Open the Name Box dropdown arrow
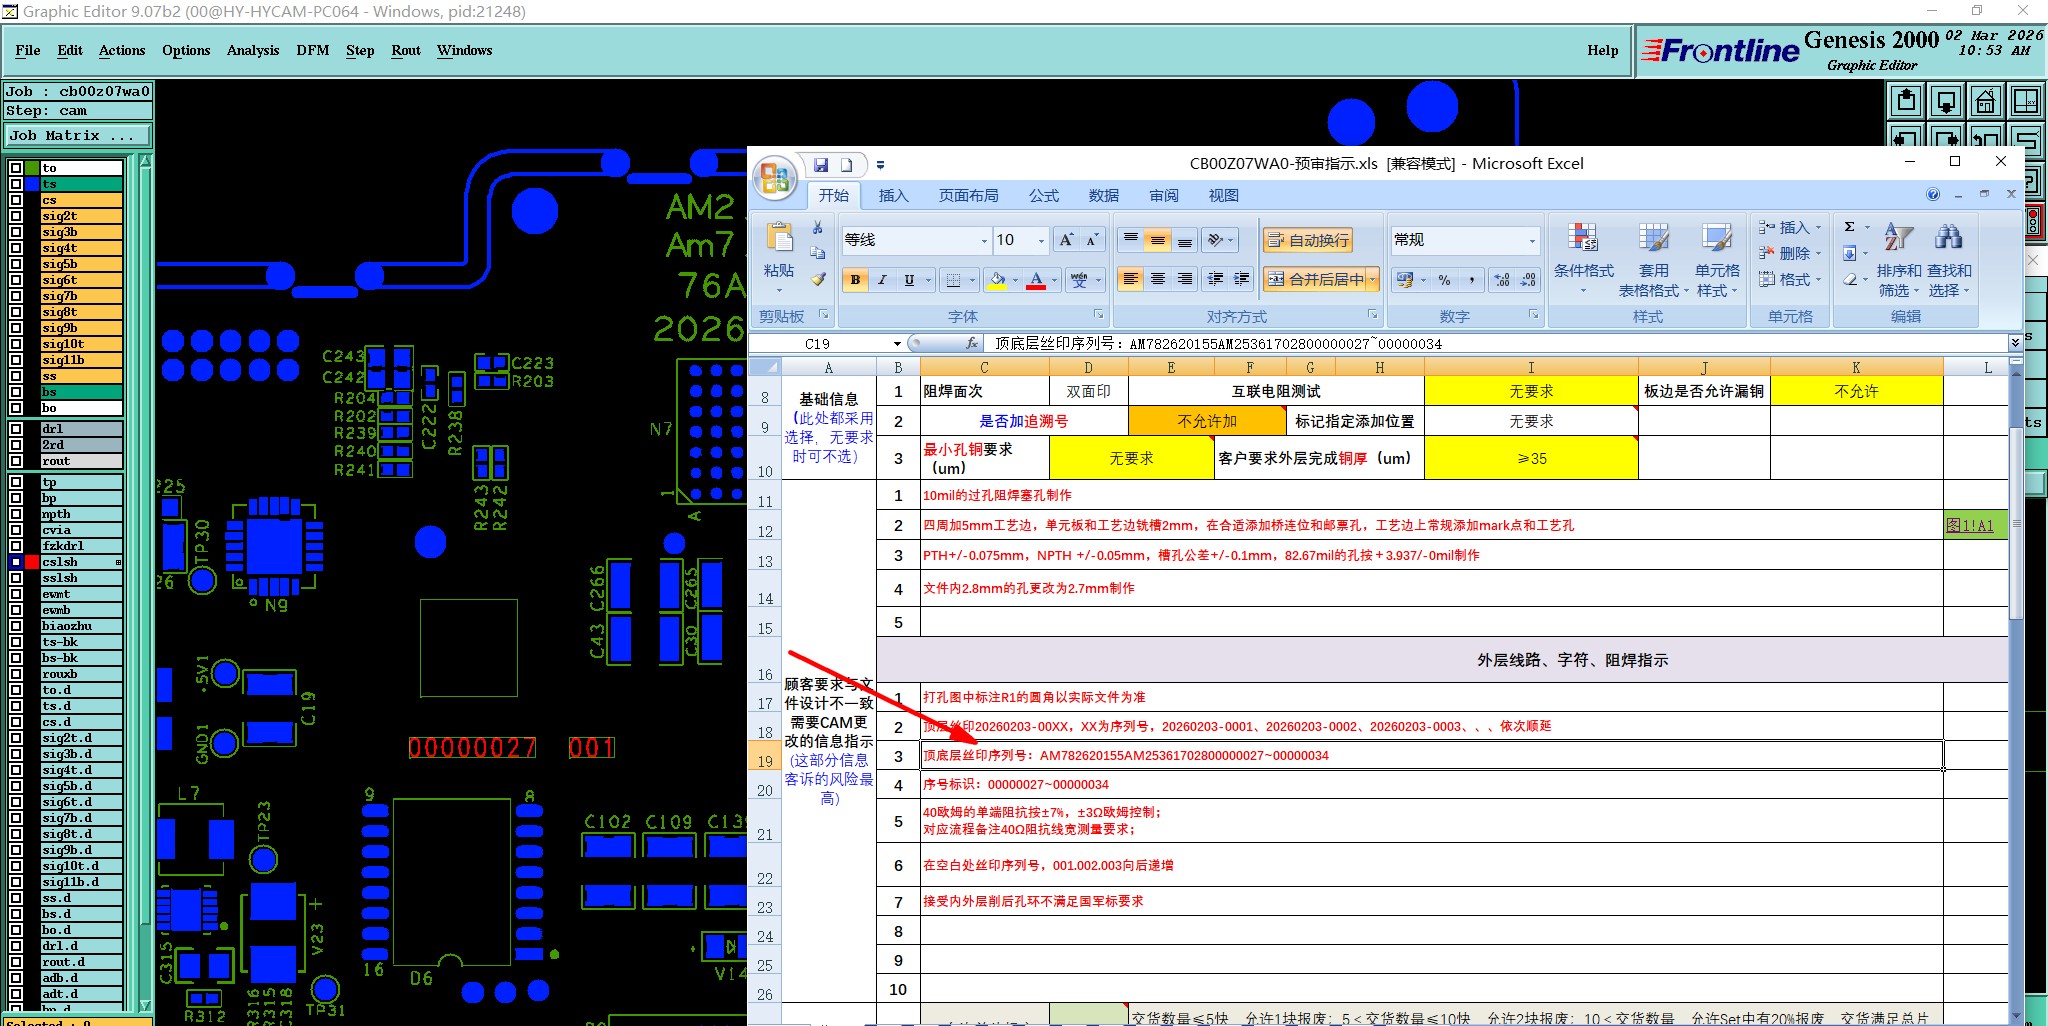The width and height of the screenshot is (2048, 1026). (x=897, y=343)
